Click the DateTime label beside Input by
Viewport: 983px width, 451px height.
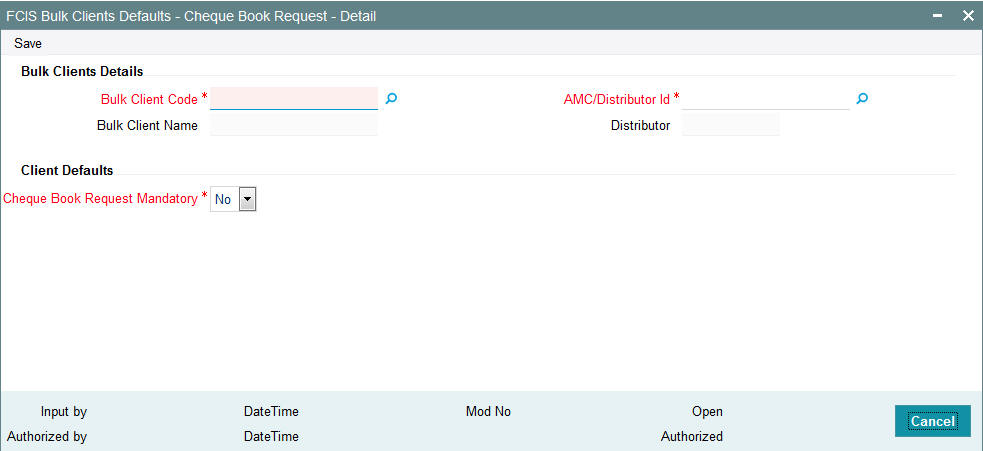(x=271, y=412)
